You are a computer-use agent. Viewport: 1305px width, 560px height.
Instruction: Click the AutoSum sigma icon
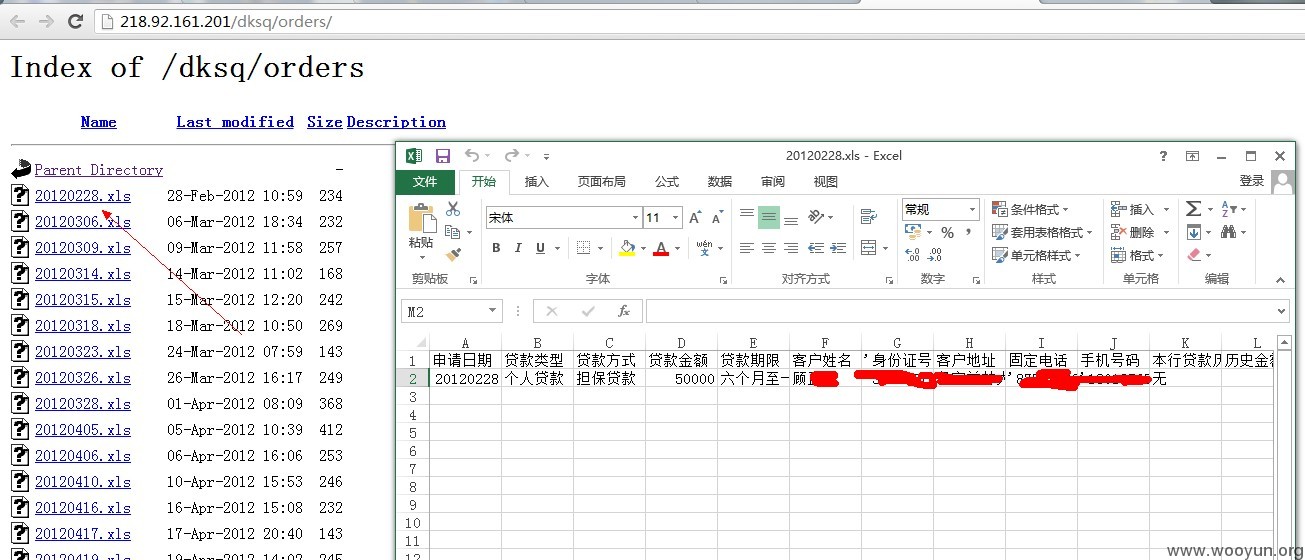point(1193,209)
